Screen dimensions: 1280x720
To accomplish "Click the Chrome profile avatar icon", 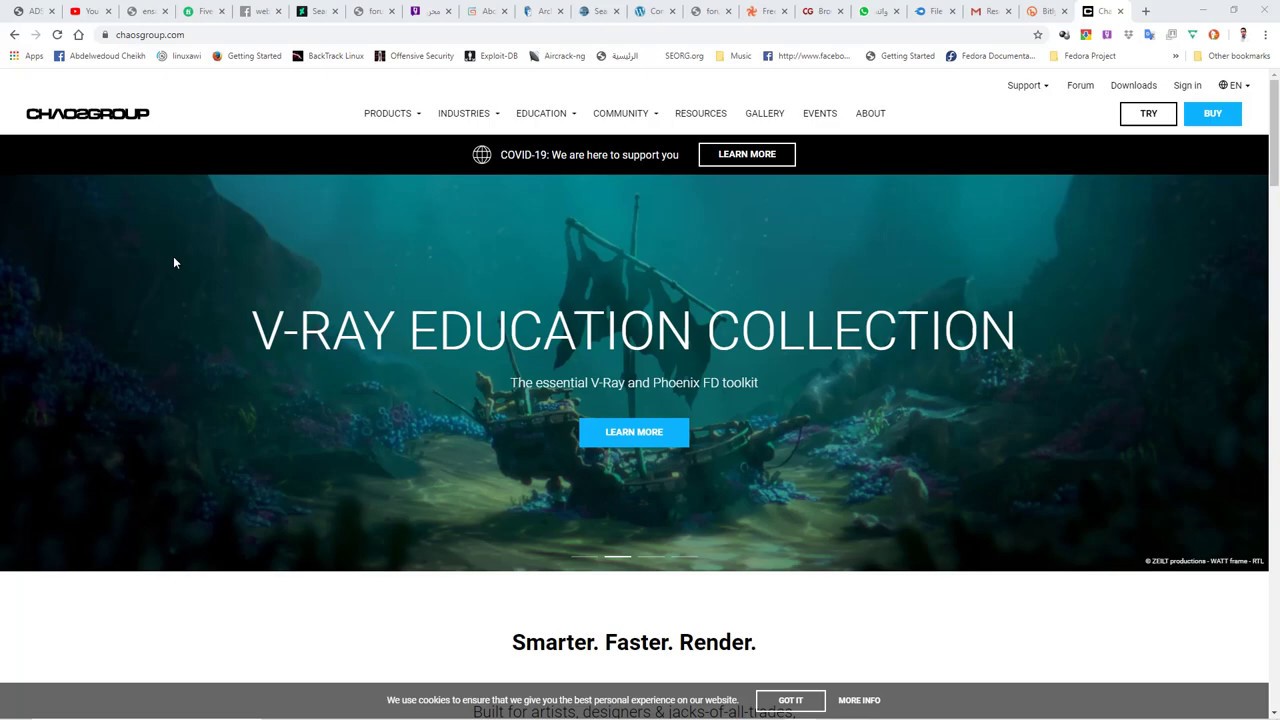I will point(1243,35).
